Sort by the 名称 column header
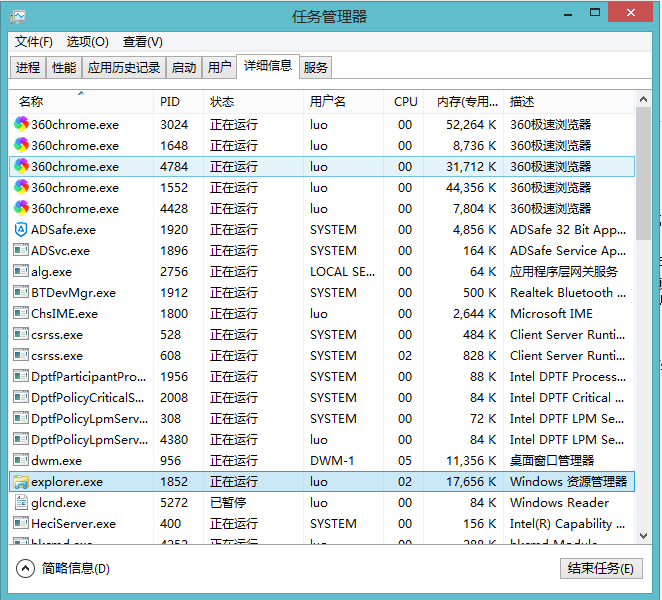Image resolution: width=662 pixels, height=600 pixels. point(81,101)
